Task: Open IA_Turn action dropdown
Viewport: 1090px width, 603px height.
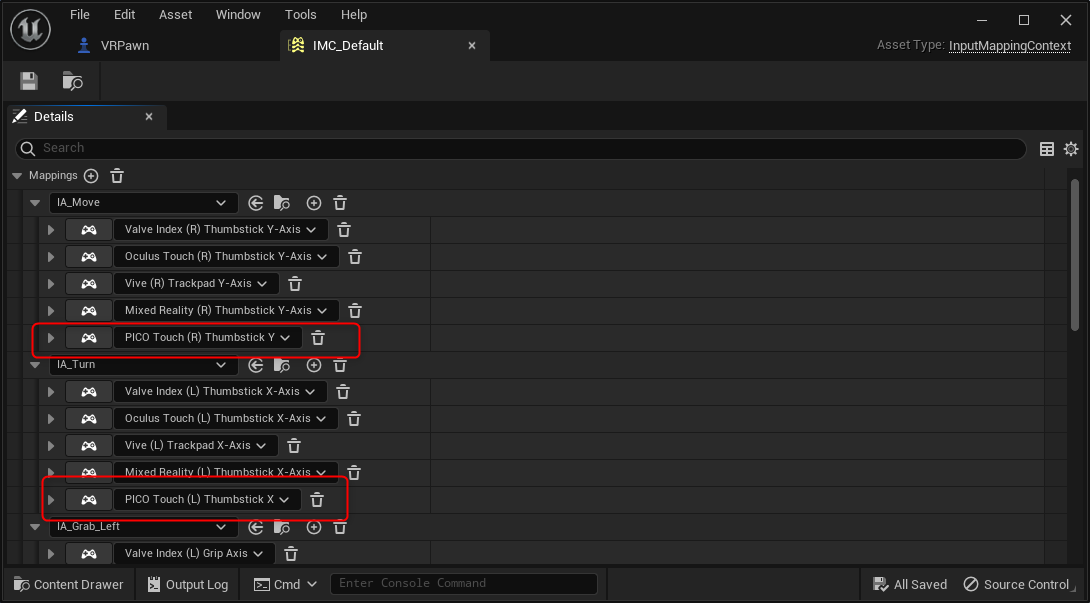Action: [x=143, y=364]
